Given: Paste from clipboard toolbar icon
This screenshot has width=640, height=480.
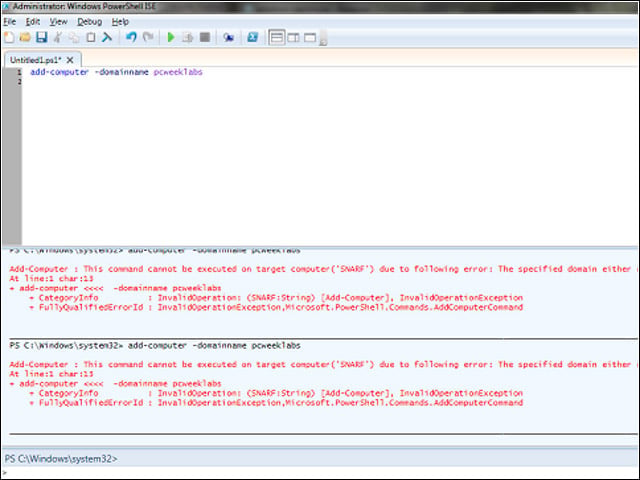Looking at the screenshot, I should point(91,38).
